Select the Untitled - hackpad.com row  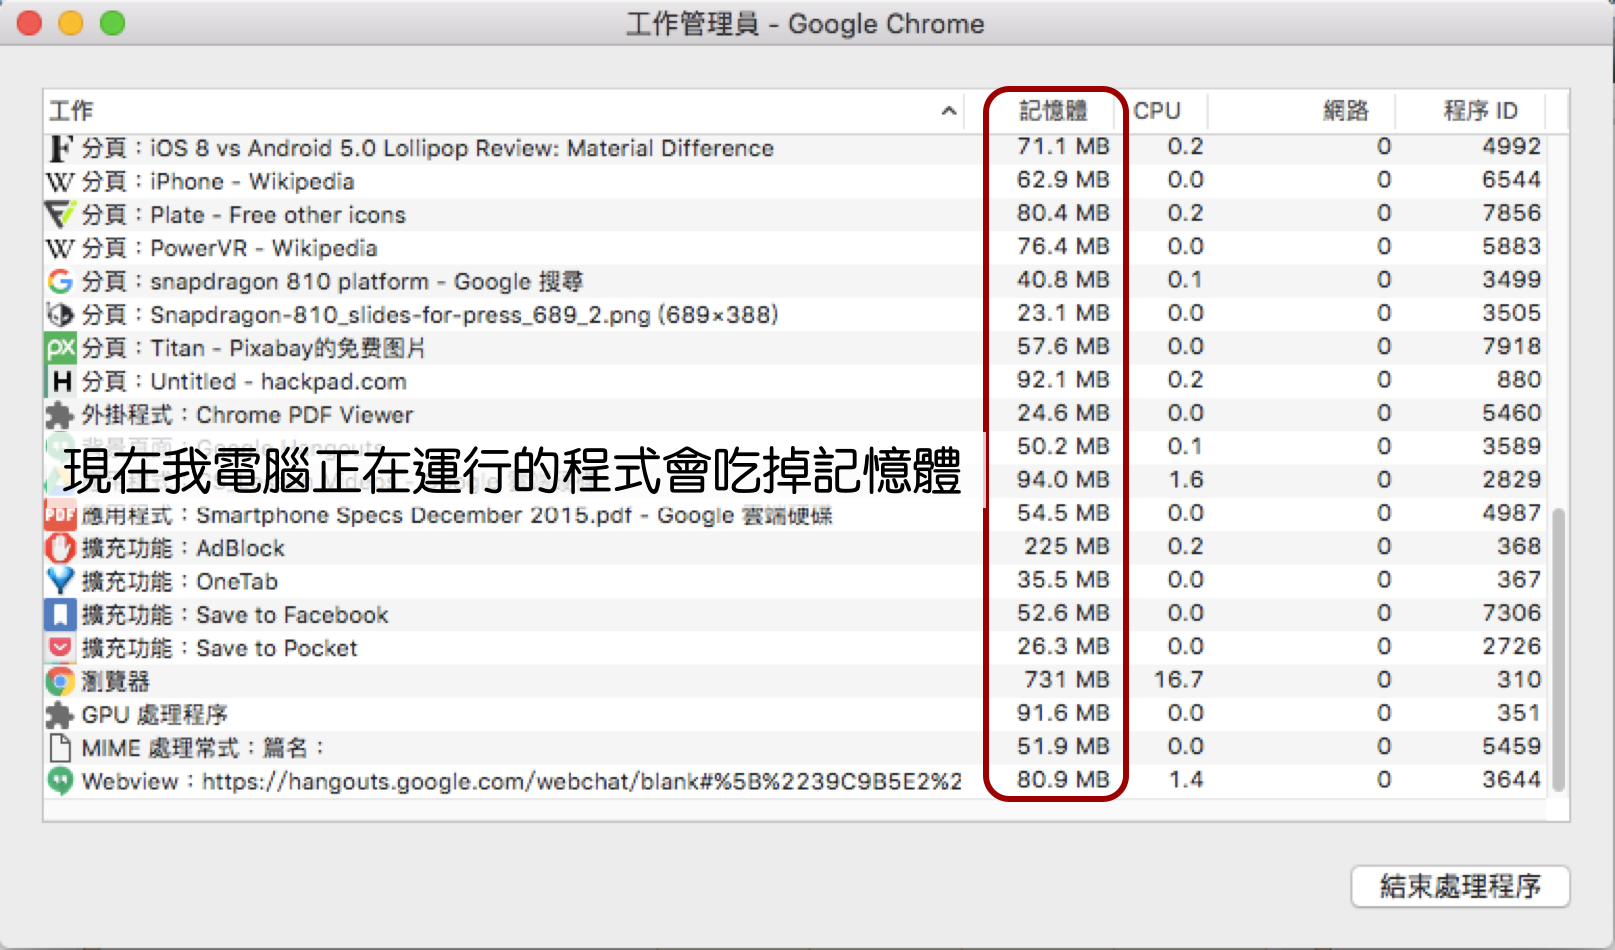794,381
